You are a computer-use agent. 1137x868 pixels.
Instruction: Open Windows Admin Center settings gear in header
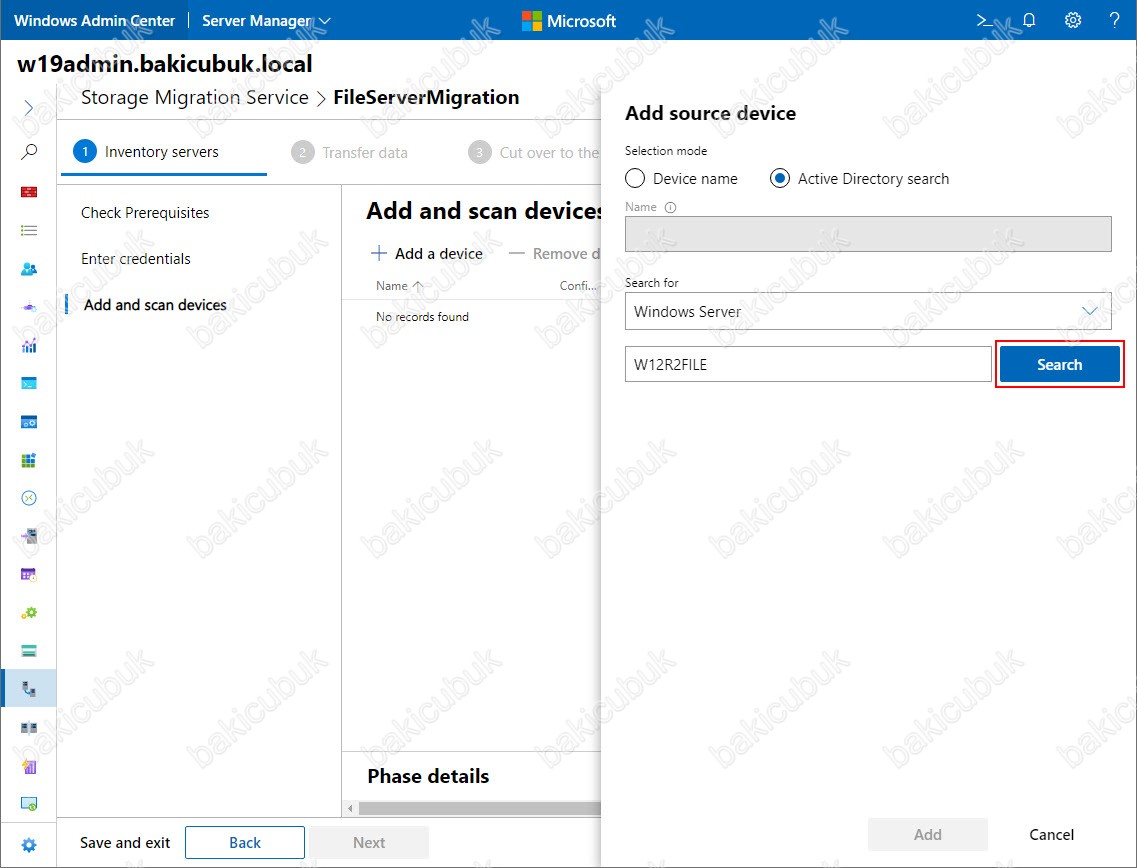click(1072, 20)
